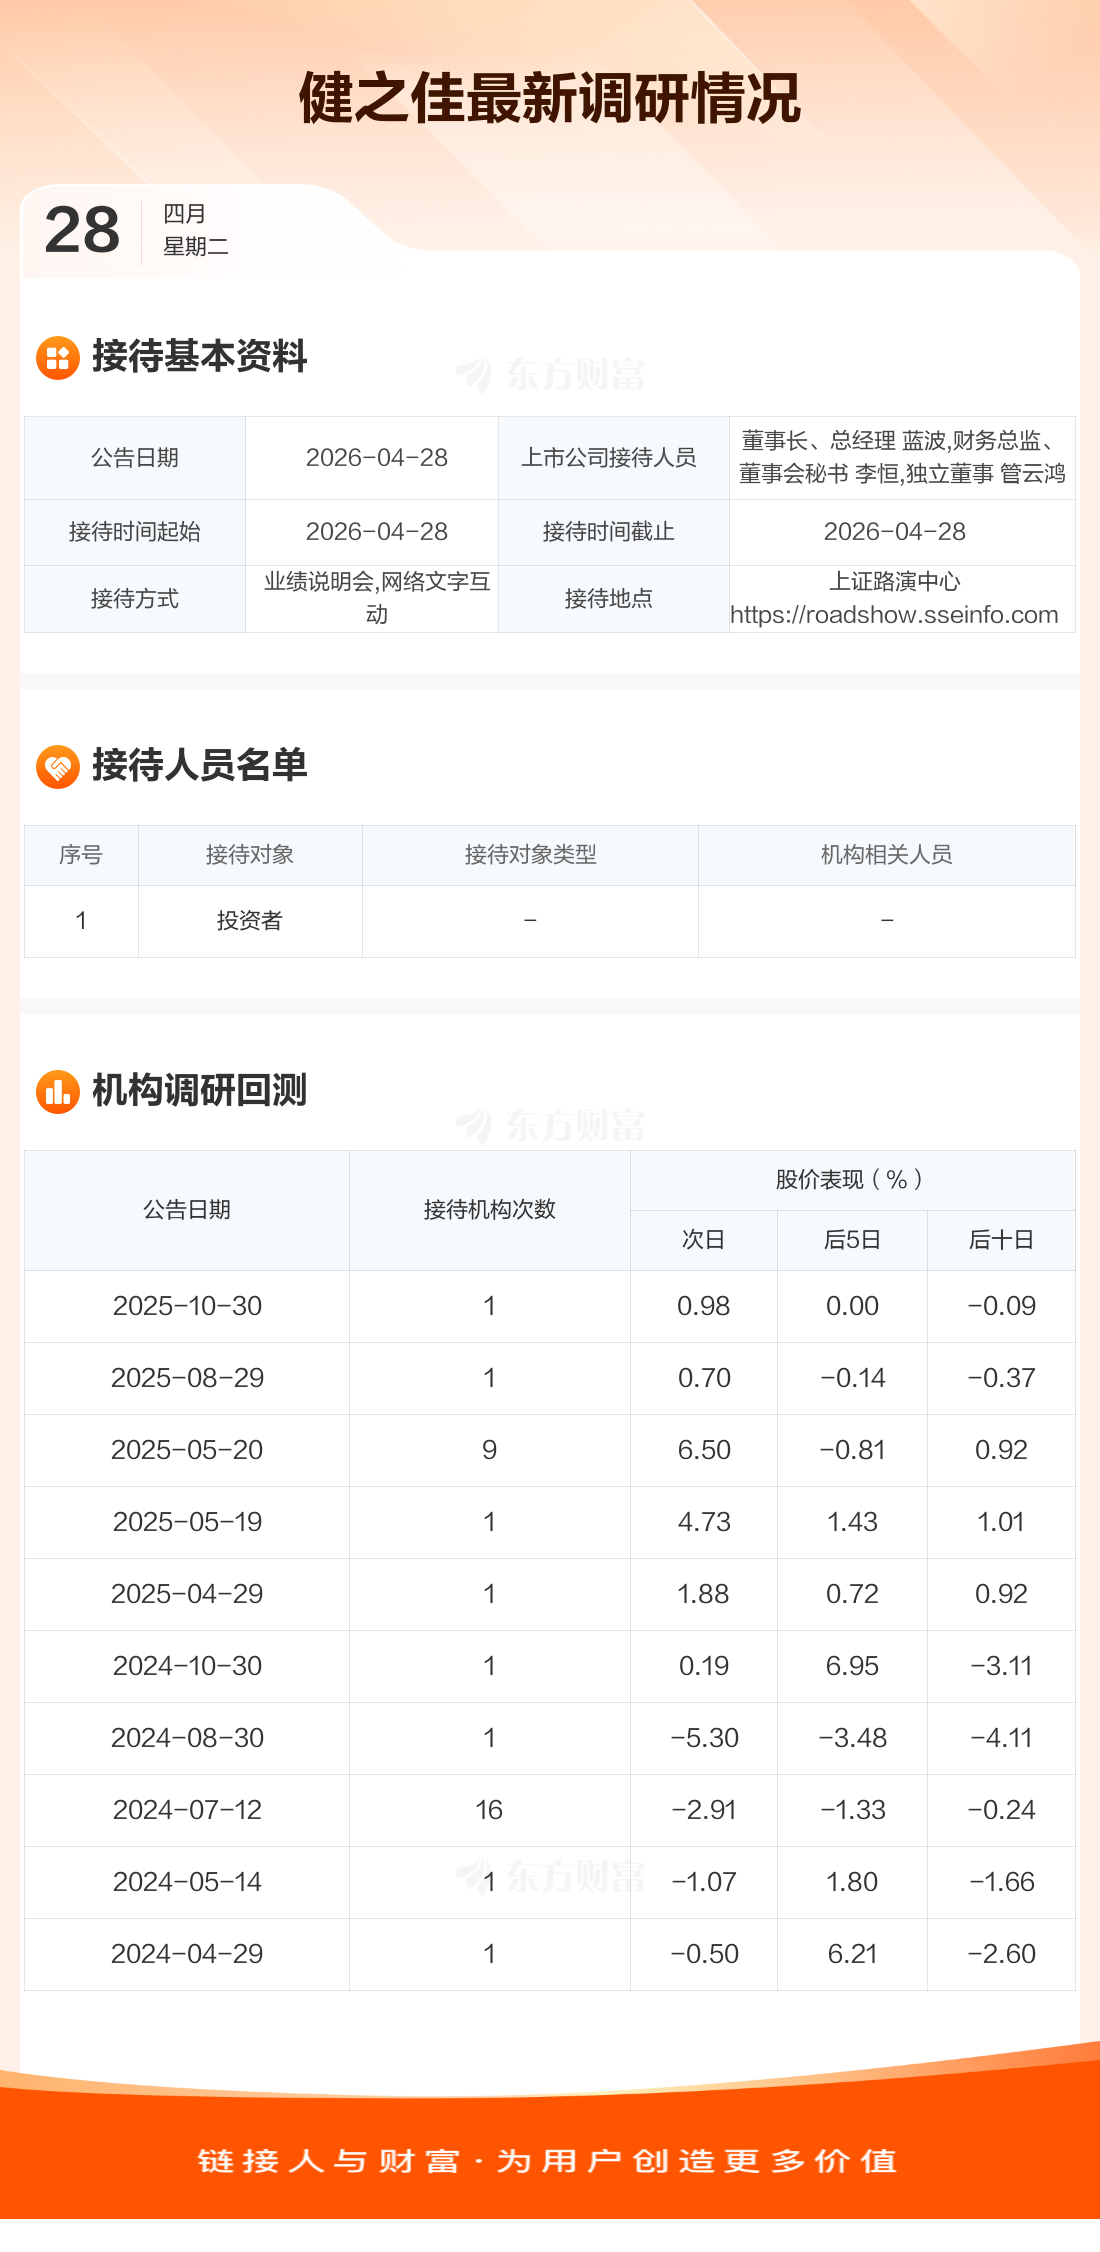Viewport: 1100px width, 2252px height.
Task: Click the 6.95 five-day value
Action: [852, 1666]
